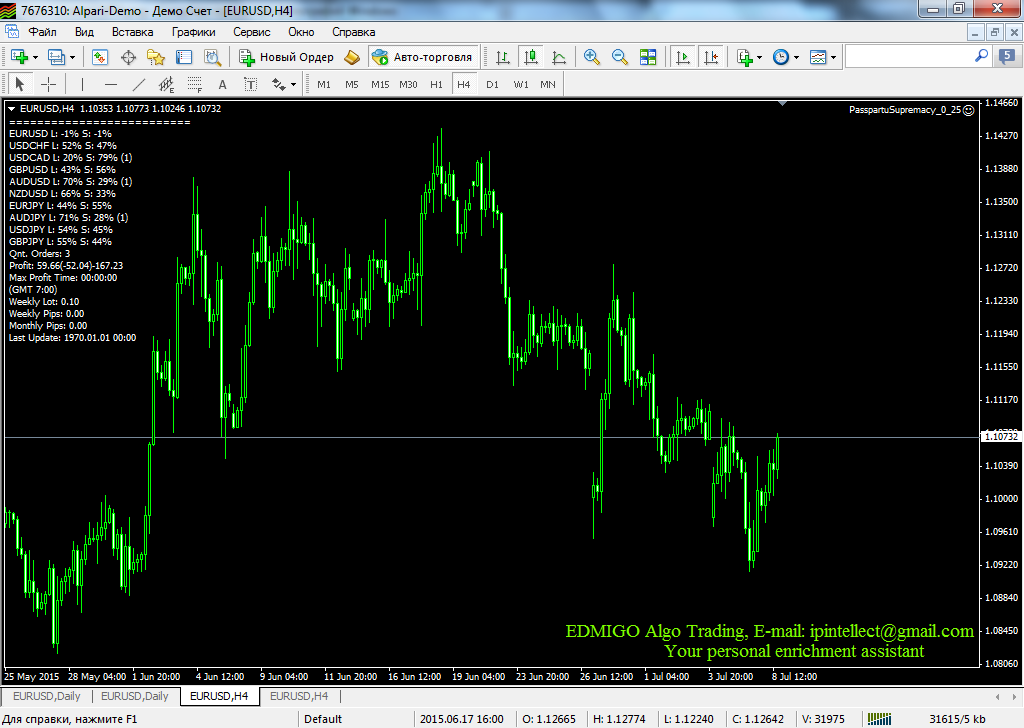Select the W1 timeframe button
Viewport: 1024px width, 728px height.
point(521,84)
